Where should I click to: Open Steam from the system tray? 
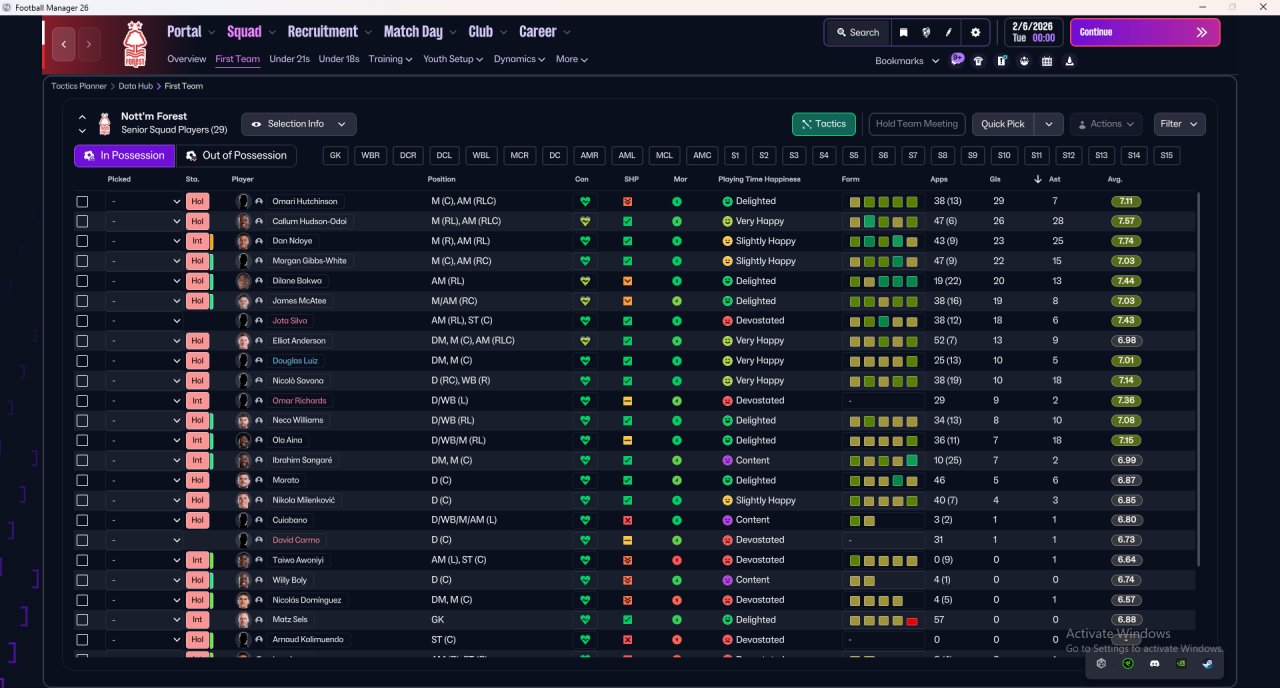[x=1207, y=663]
